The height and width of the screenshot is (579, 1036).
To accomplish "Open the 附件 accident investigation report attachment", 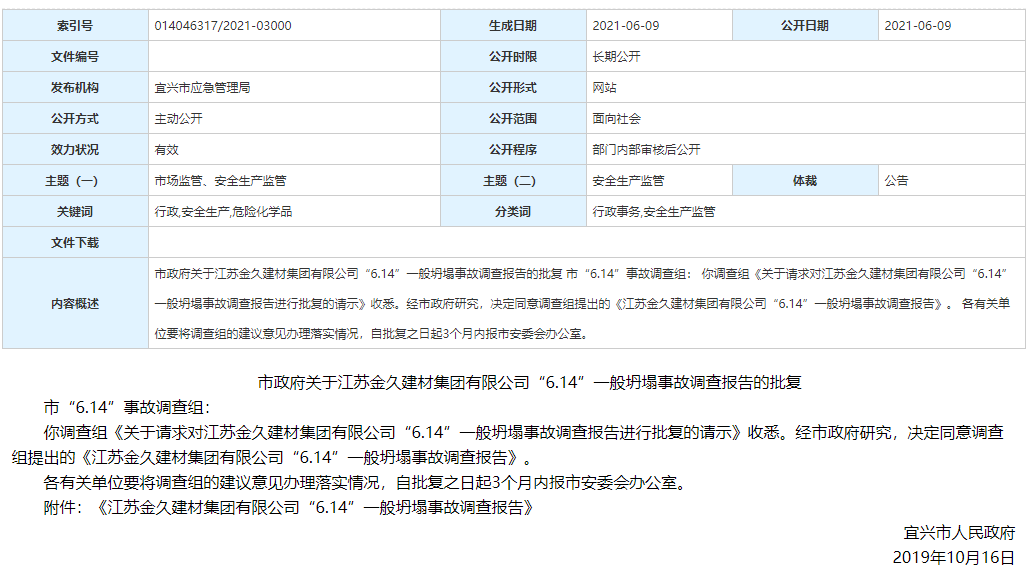I will [x=315, y=508].
